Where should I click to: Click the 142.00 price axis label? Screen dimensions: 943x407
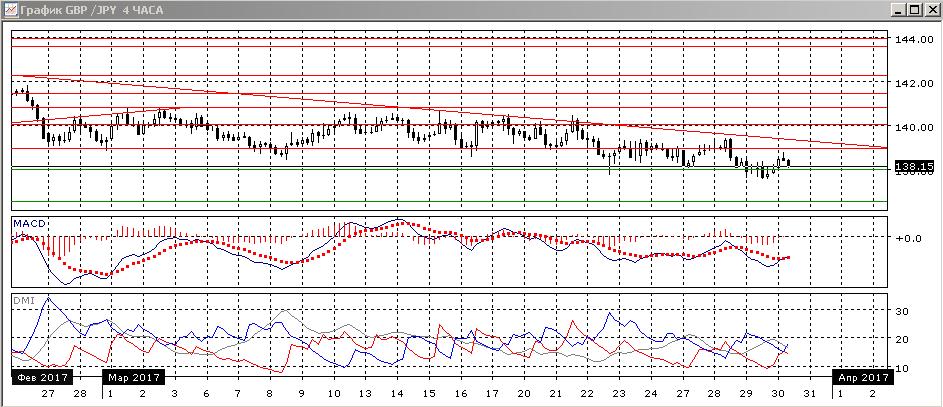pyautogui.click(x=915, y=84)
